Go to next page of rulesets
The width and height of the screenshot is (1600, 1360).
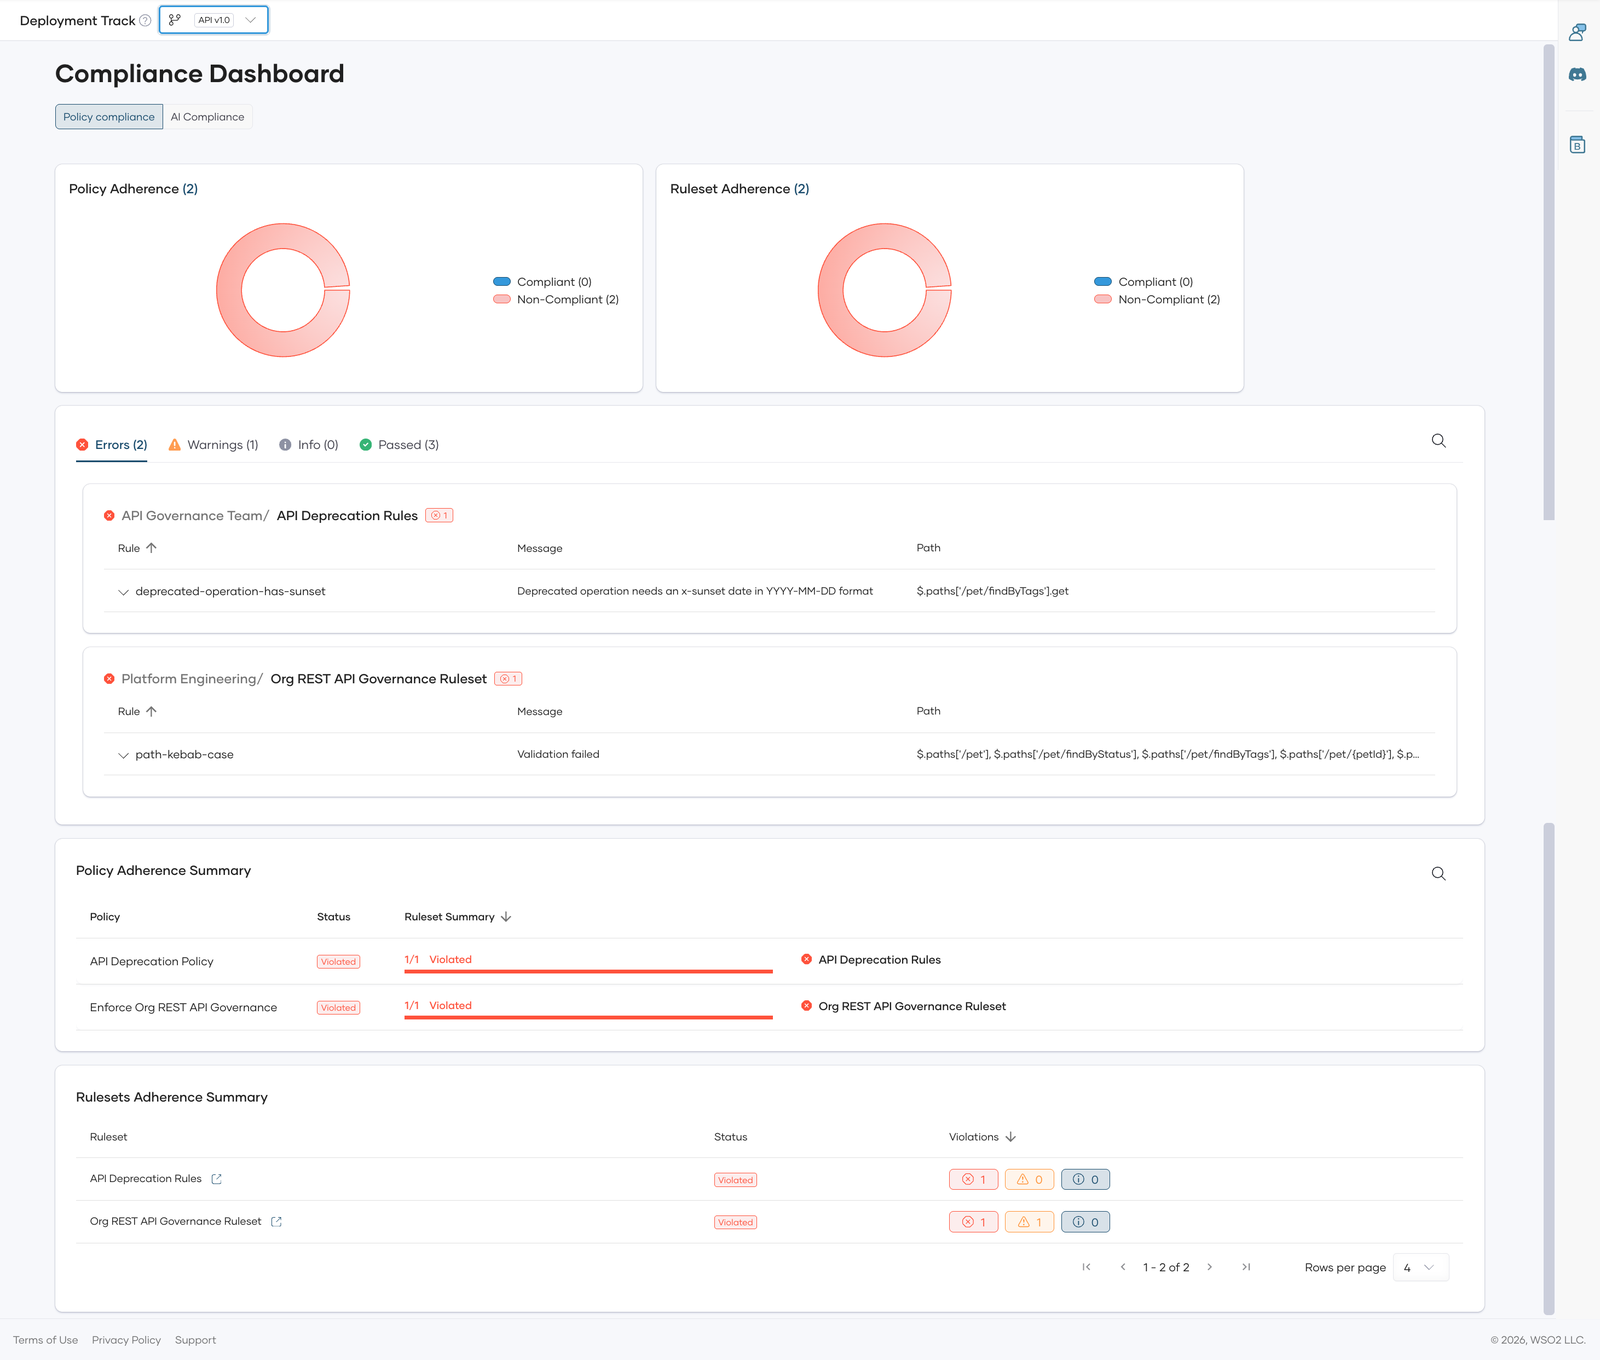[x=1209, y=1267]
